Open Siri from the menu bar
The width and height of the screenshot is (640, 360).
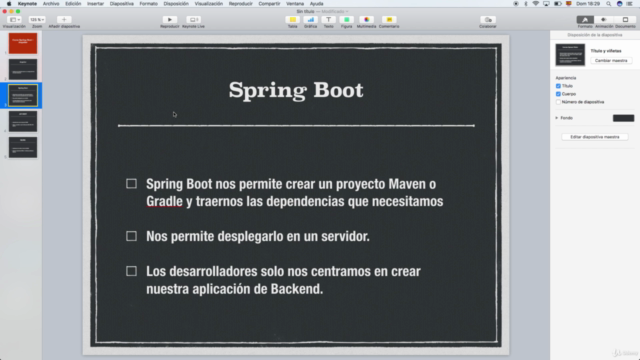[x=620, y=4]
